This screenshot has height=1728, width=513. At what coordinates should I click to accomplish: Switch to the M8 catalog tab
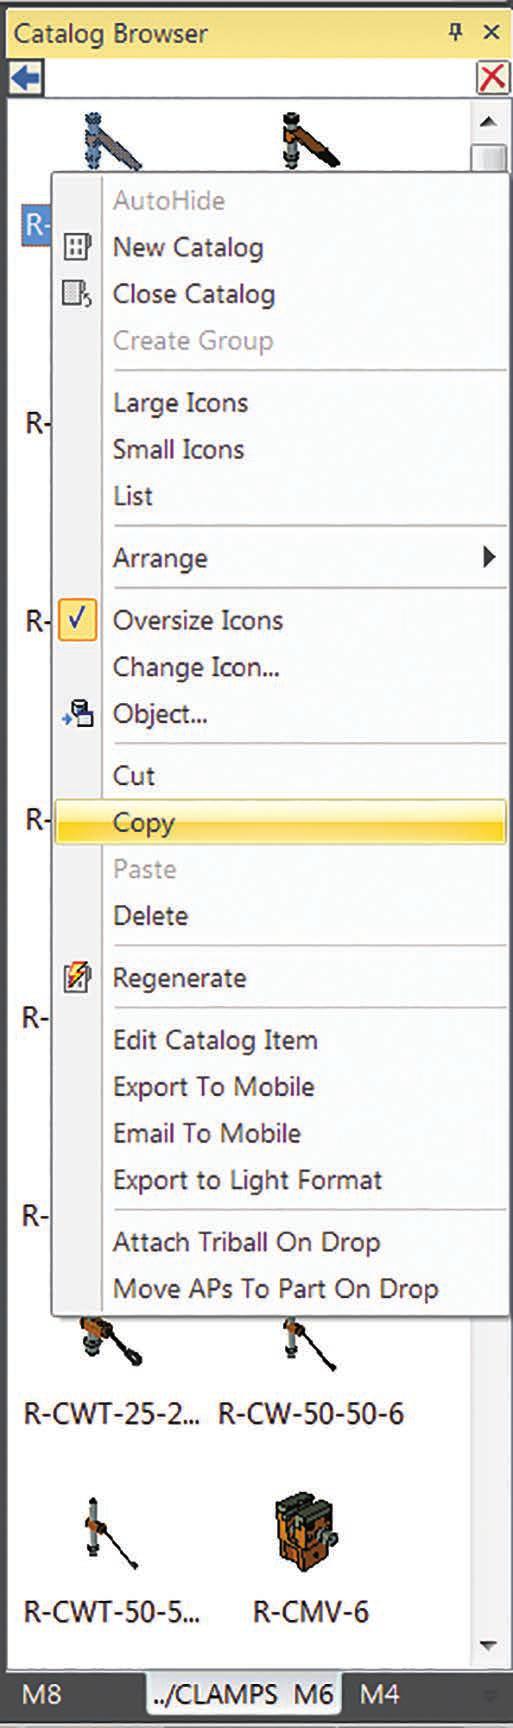[x=41, y=1694]
